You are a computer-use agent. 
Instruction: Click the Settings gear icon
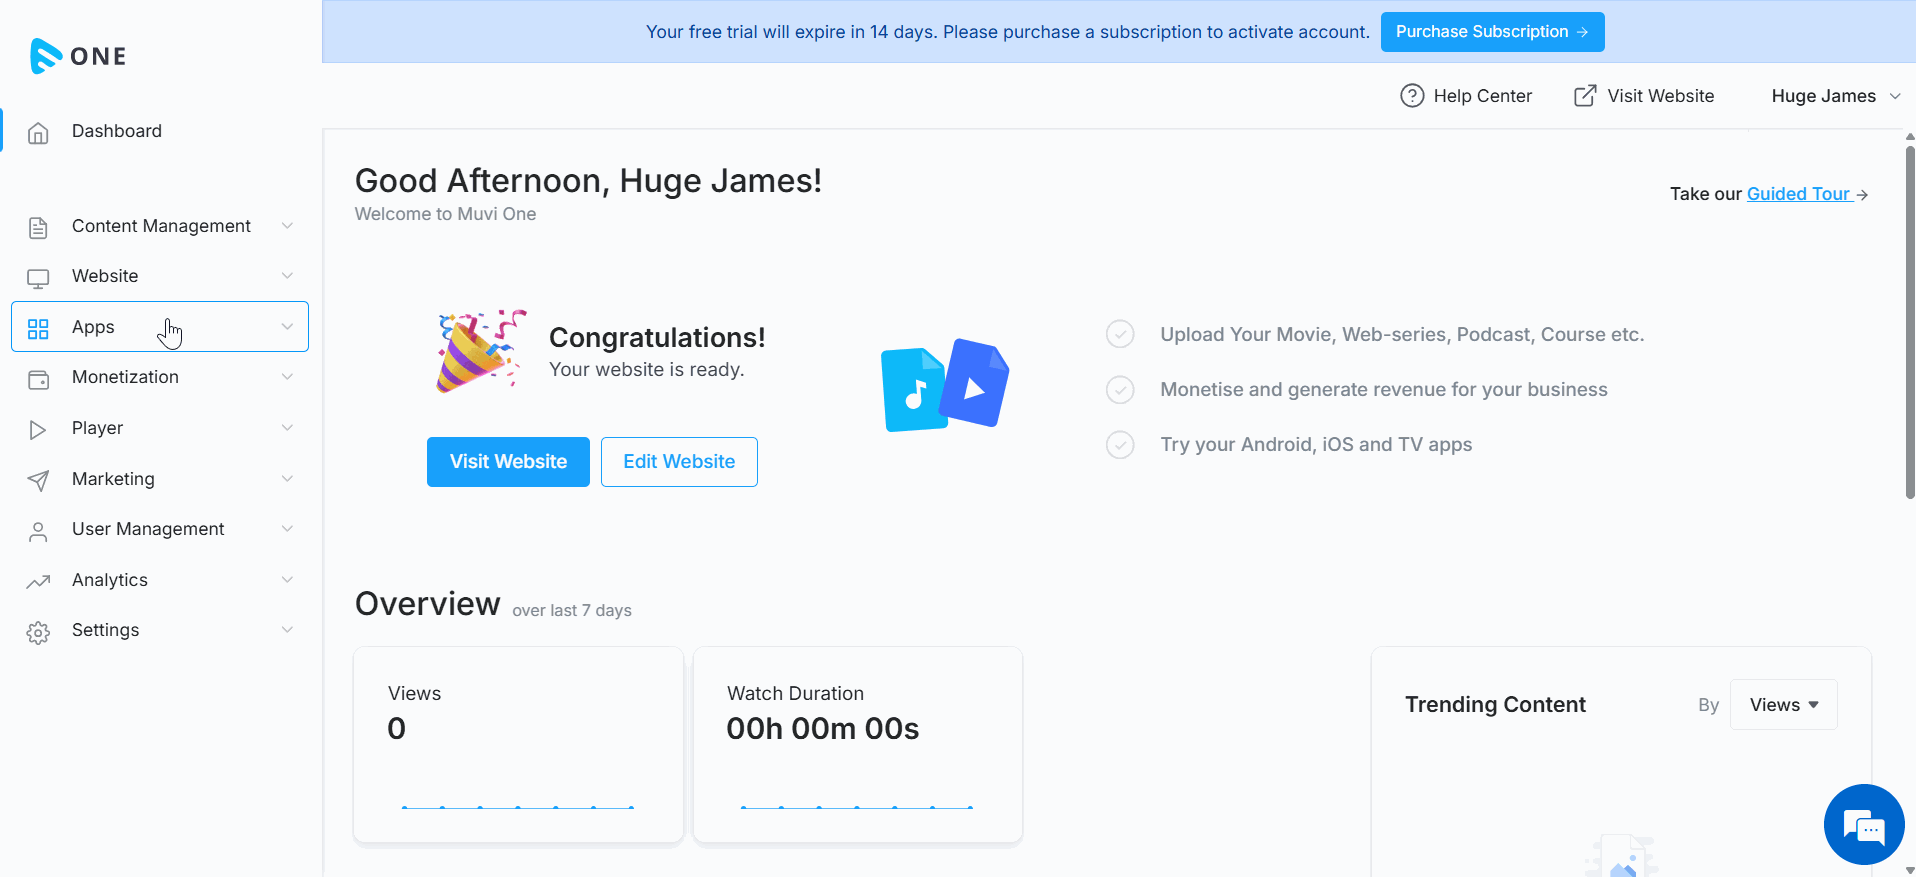[x=38, y=631]
